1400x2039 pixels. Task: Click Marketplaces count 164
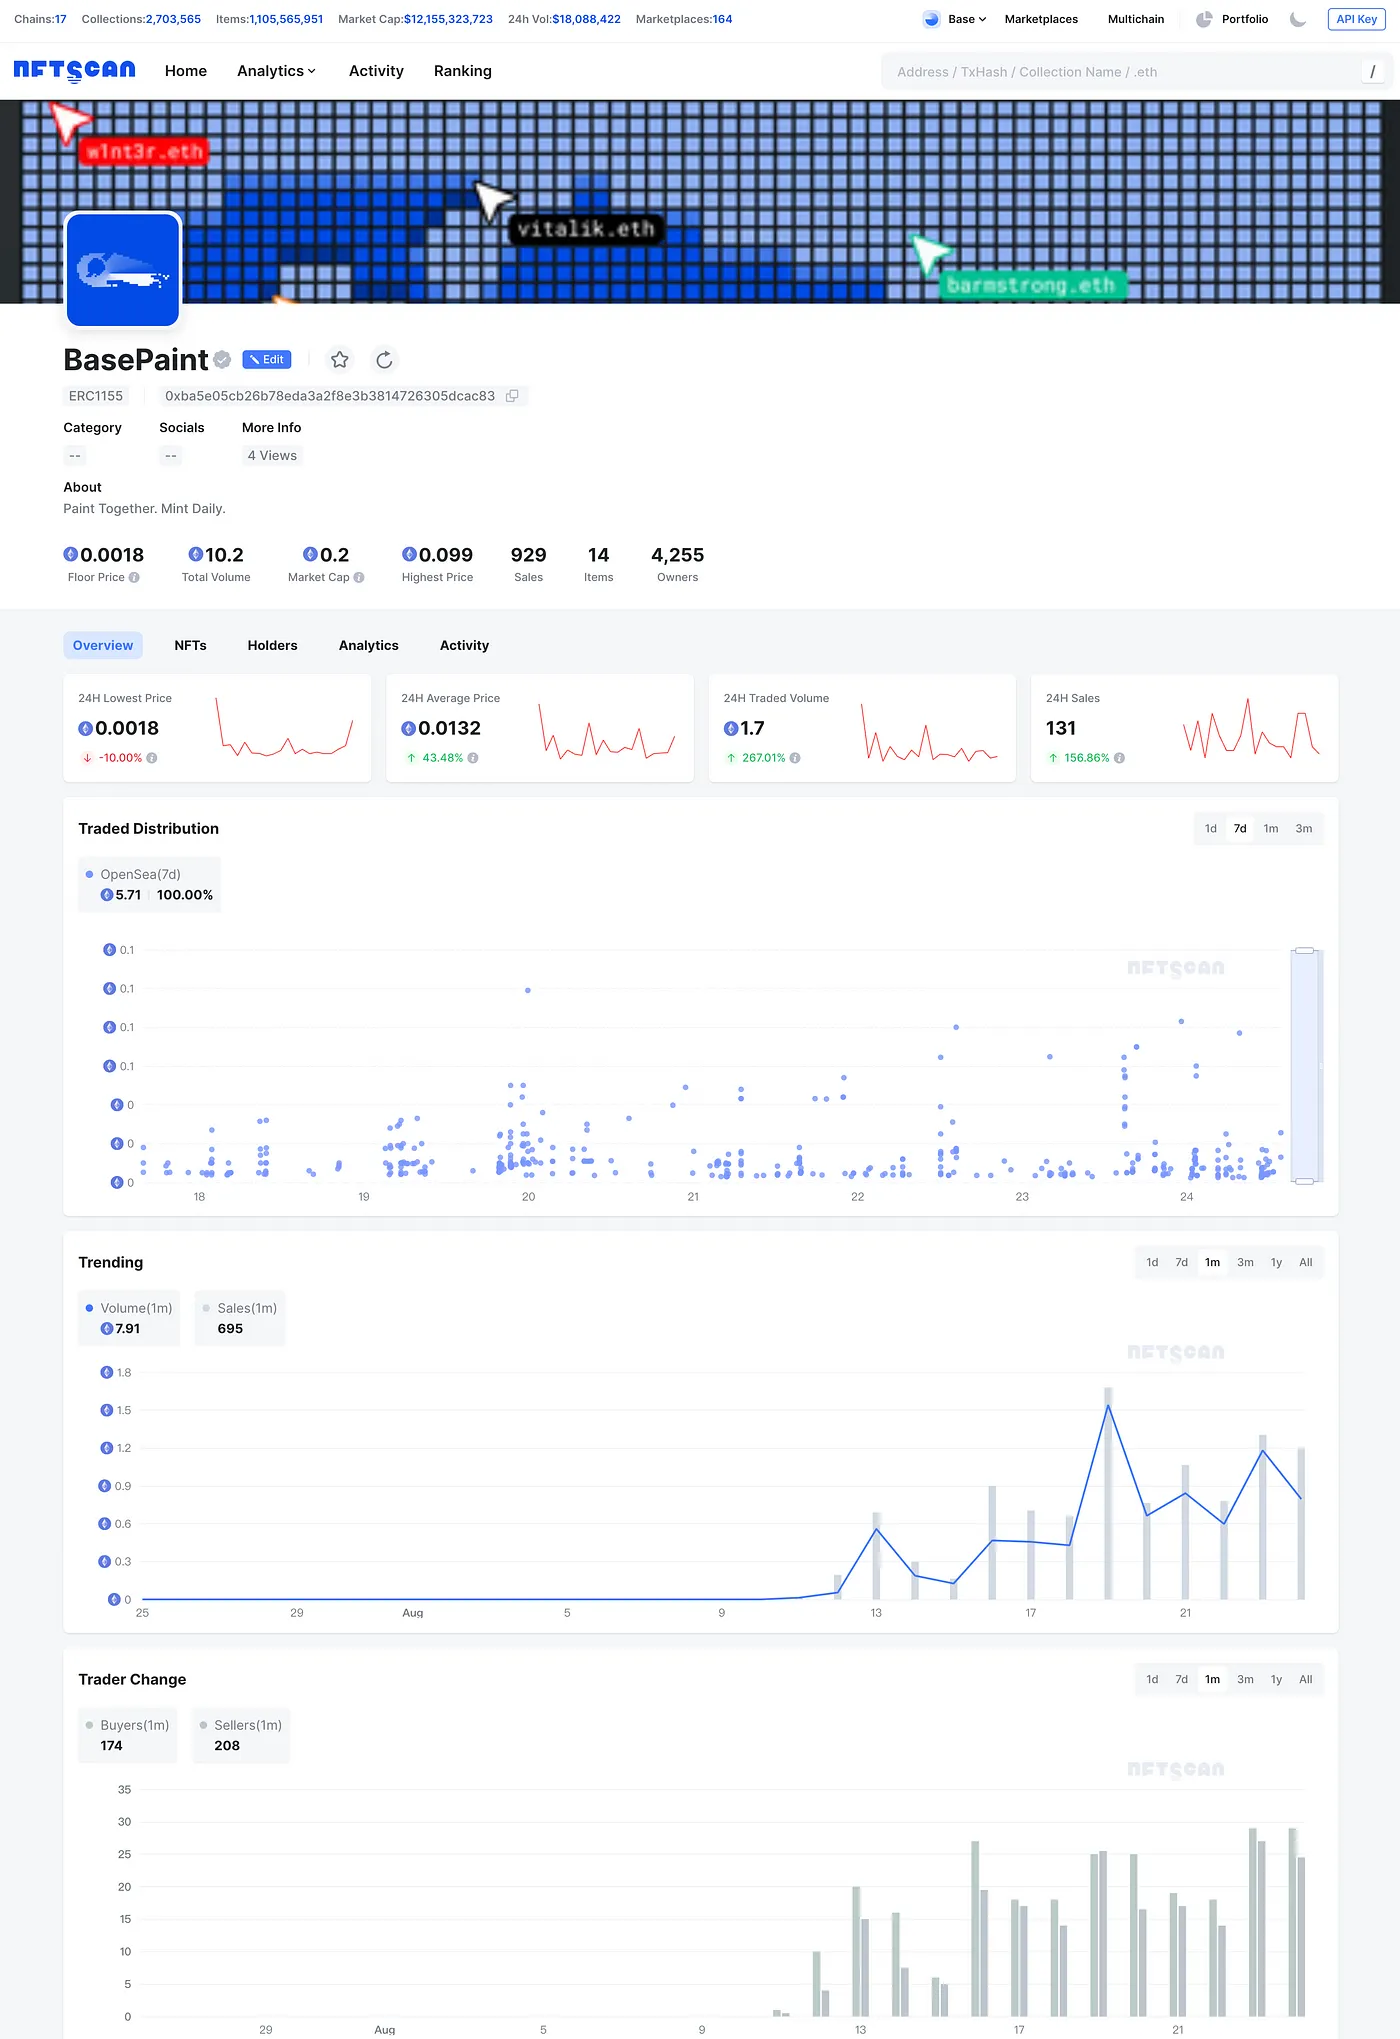722,19
